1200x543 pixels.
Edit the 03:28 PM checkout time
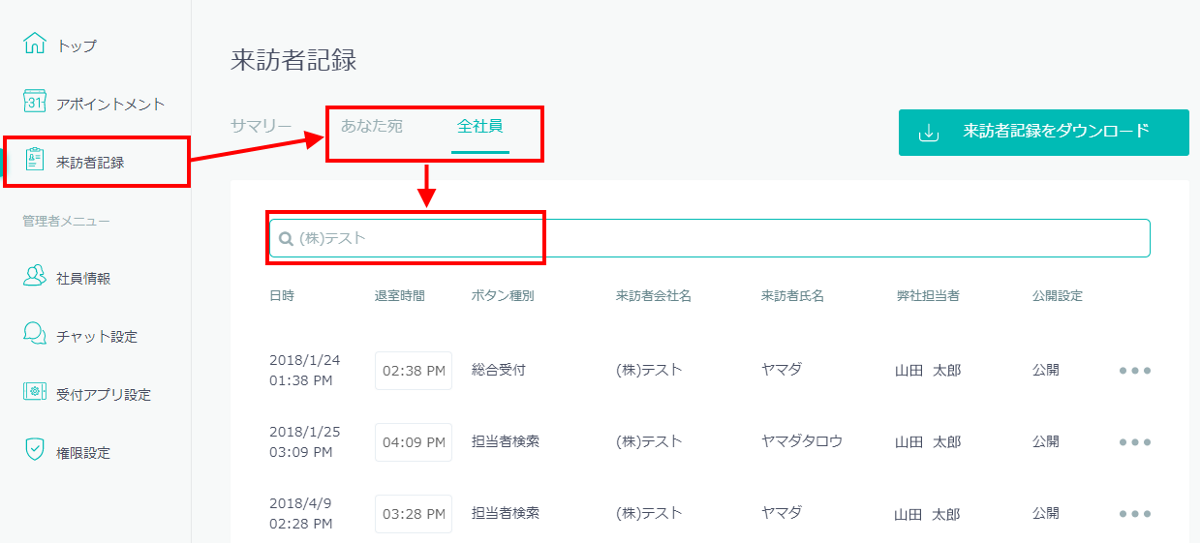coord(414,514)
